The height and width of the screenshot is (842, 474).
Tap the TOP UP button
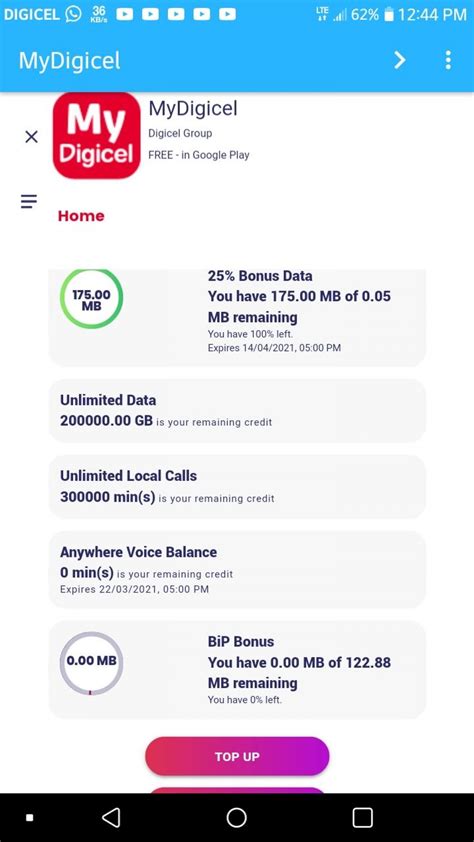(237, 756)
